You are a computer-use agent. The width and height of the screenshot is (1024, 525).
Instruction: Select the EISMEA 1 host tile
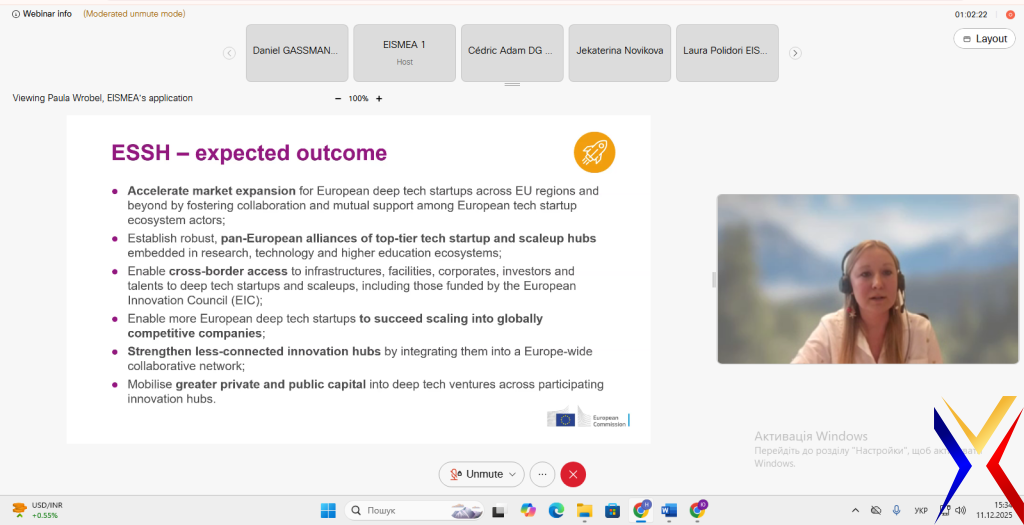(404, 52)
